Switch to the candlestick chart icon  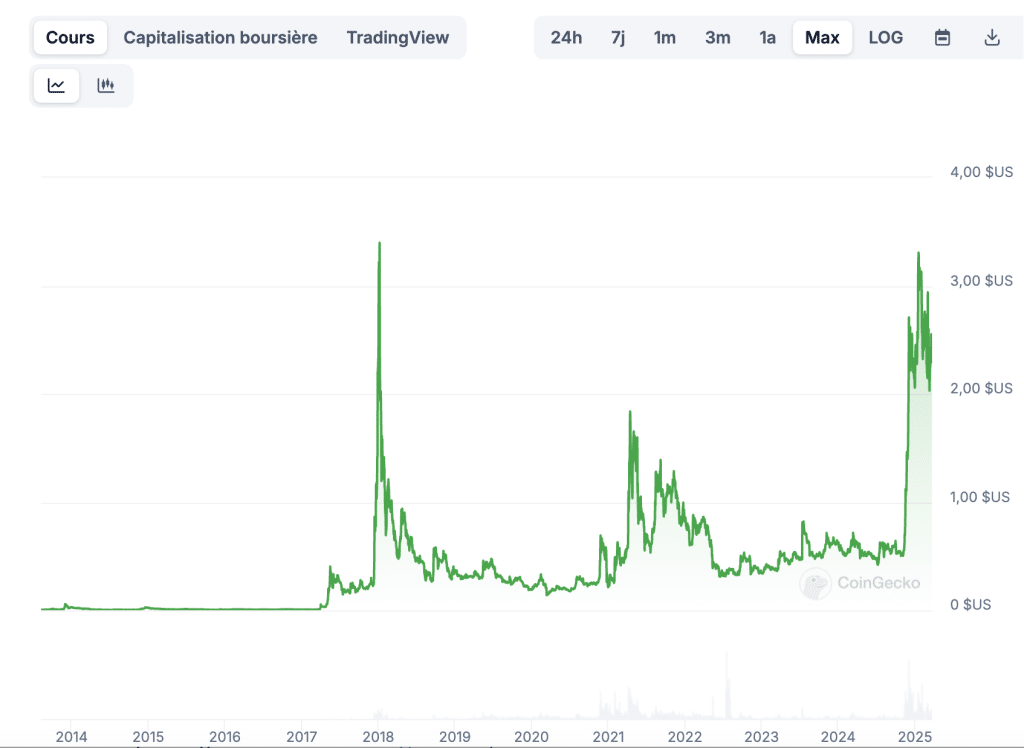tap(106, 86)
